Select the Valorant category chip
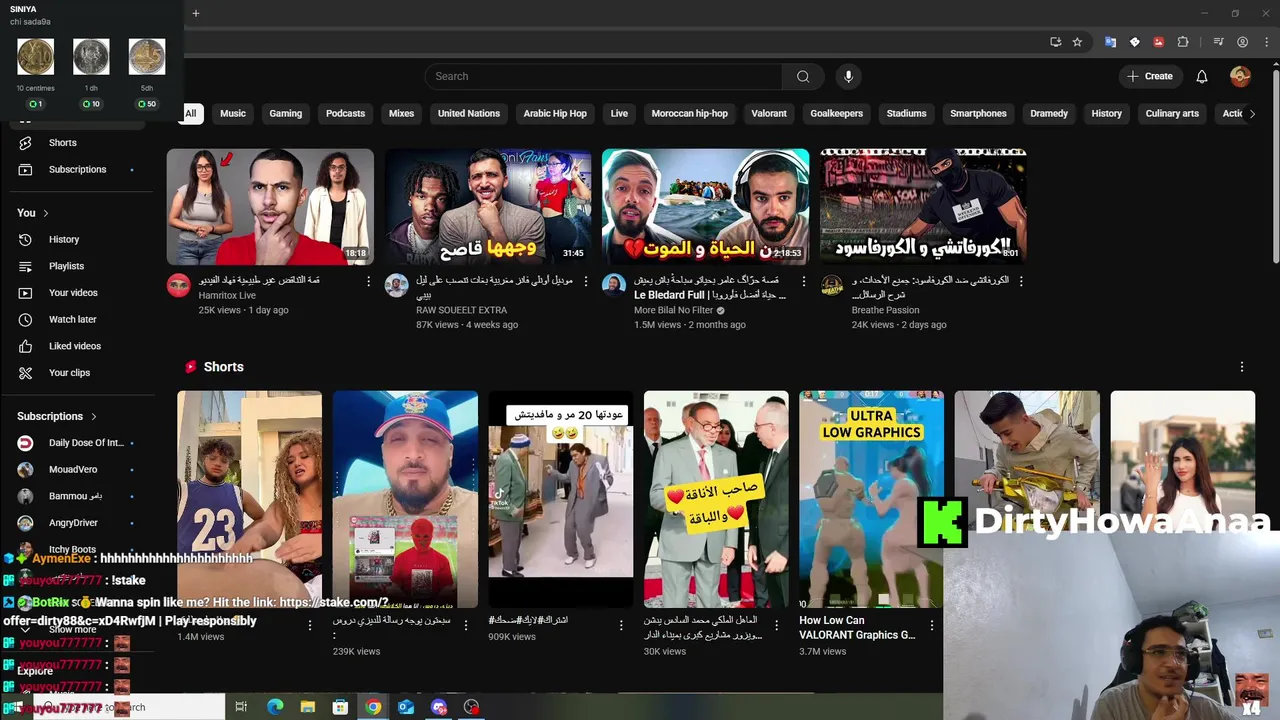Image resolution: width=1280 pixels, height=720 pixels. pos(769,113)
